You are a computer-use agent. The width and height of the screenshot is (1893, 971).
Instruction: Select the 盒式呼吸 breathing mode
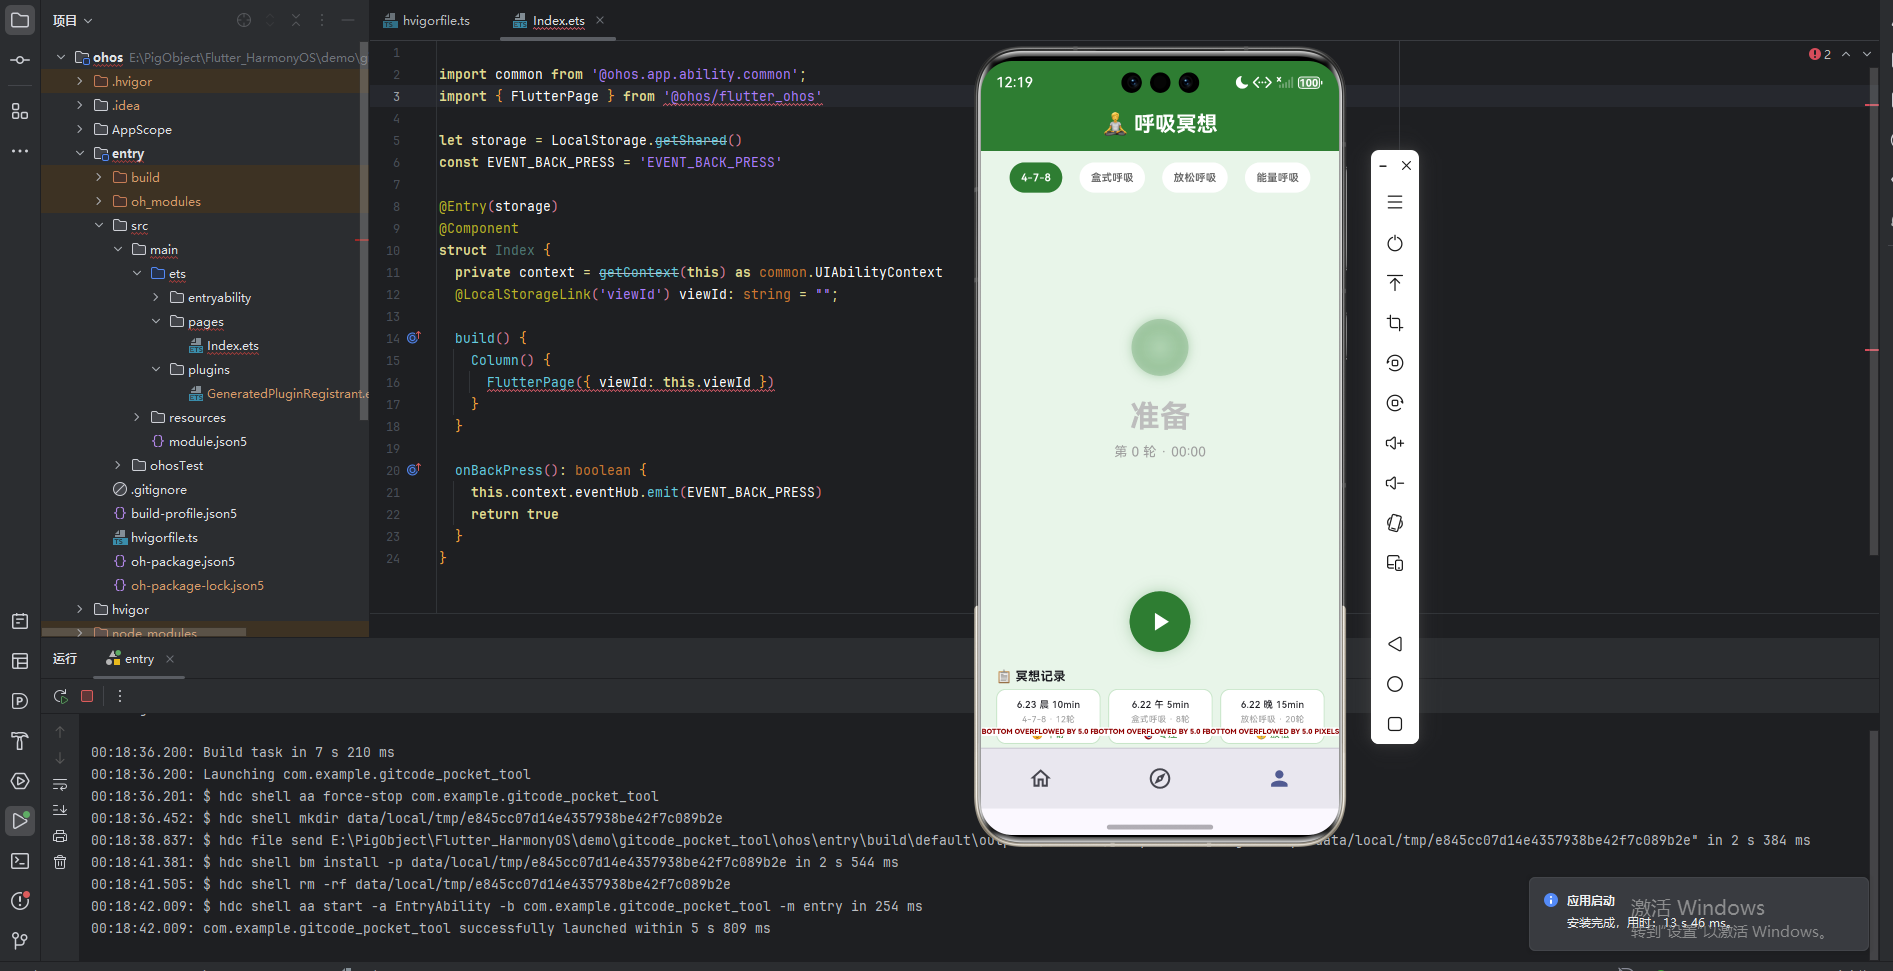pyautogui.click(x=1112, y=178)
